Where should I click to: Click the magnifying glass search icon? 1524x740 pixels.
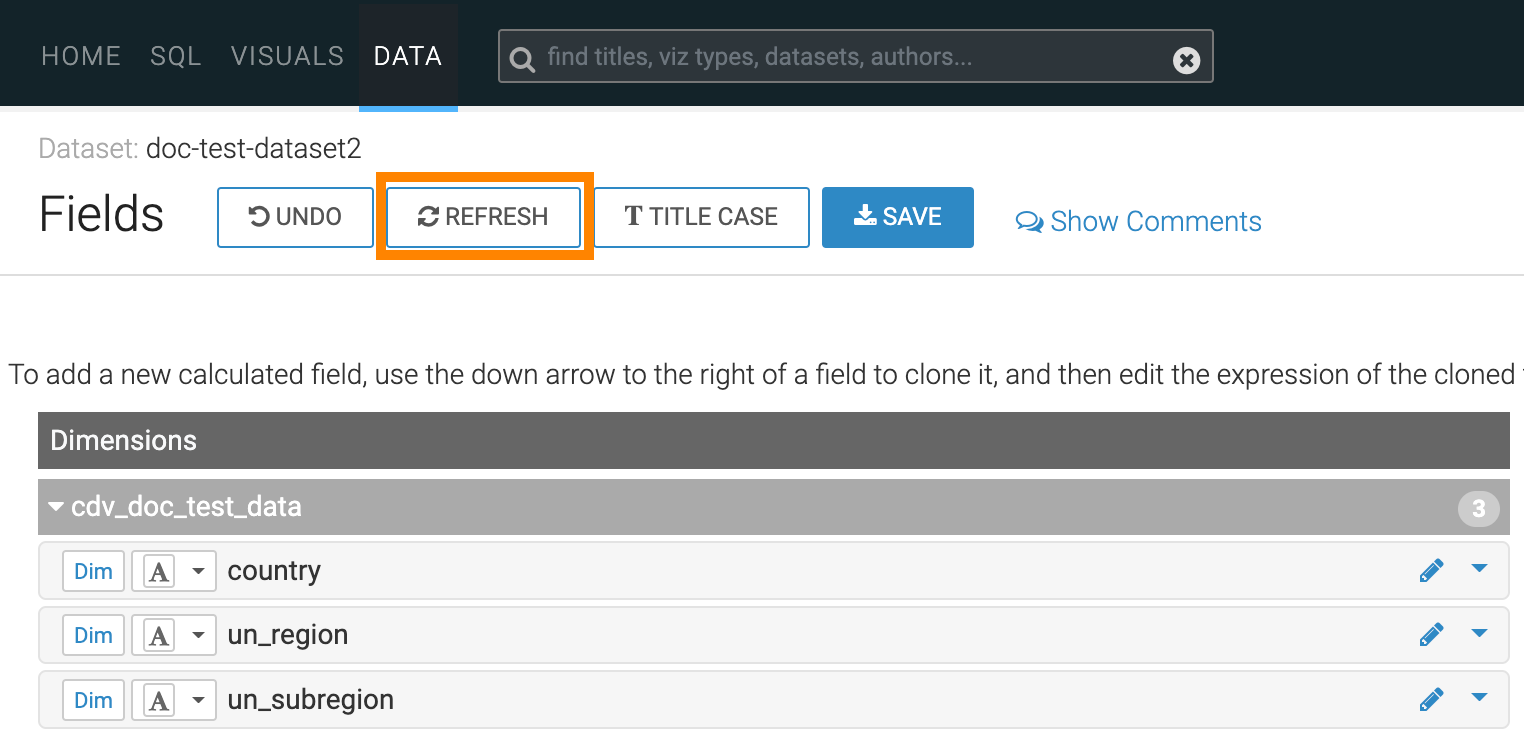[522, 60]
